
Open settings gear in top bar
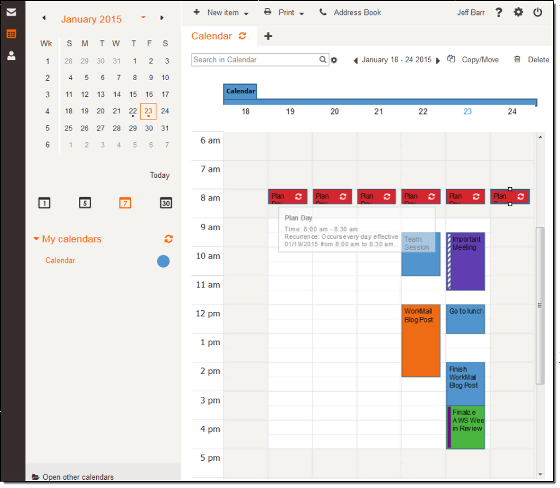pyautogui.click(x=518, y=12)
